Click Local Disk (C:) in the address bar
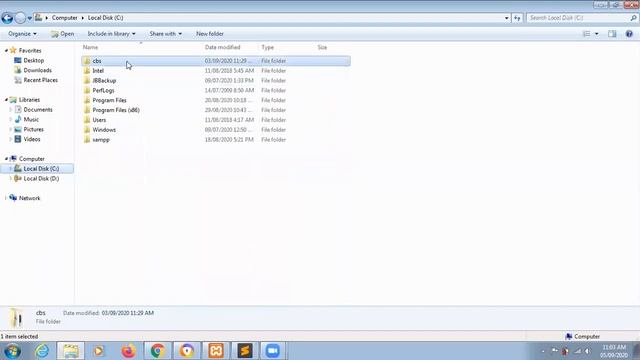 [x=105, y=18]
